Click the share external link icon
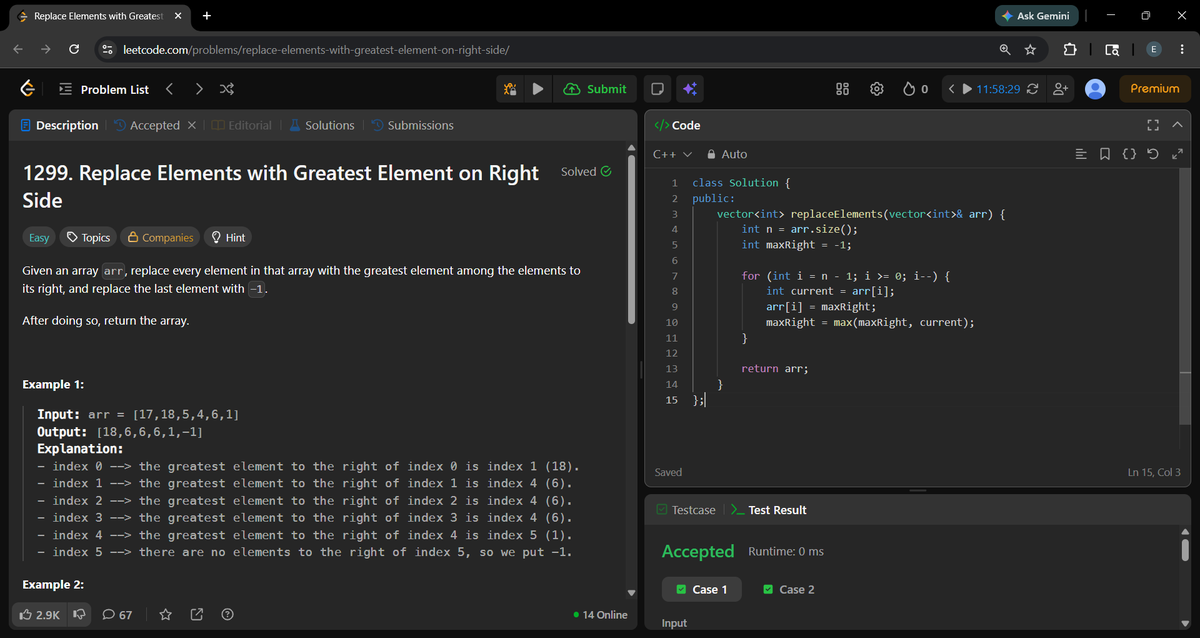Screen dimensions: 1200x638 click(x=197, y=615)
